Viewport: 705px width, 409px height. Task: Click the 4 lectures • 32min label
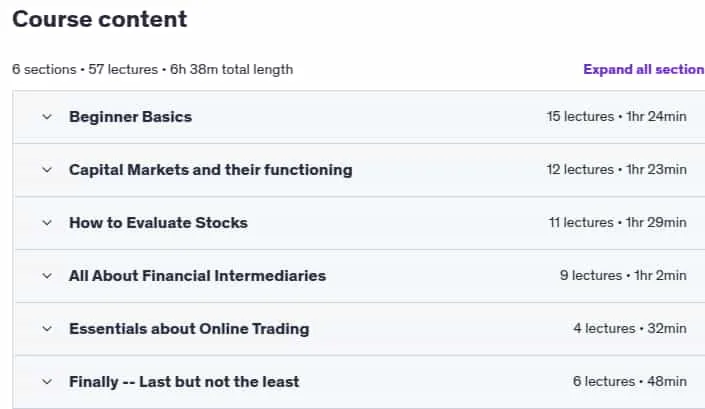click(630, 329)
